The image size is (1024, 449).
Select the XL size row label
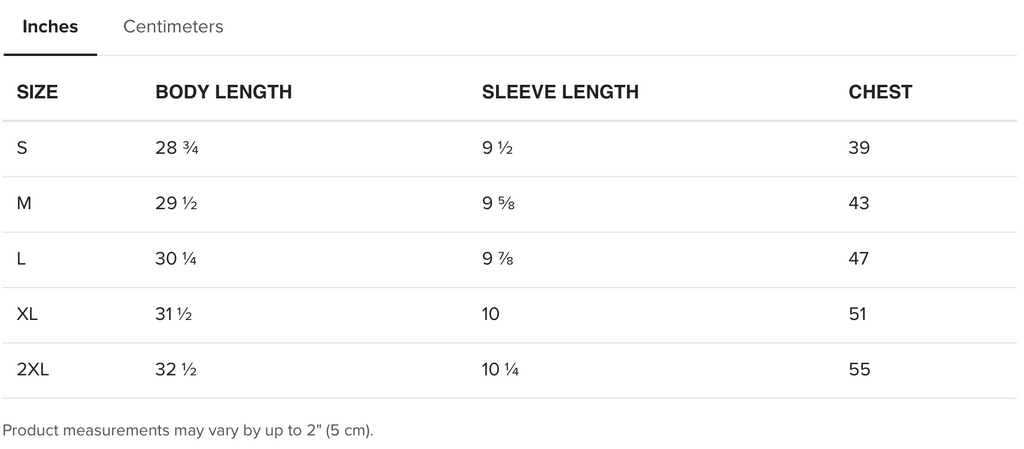click(27, 315)
